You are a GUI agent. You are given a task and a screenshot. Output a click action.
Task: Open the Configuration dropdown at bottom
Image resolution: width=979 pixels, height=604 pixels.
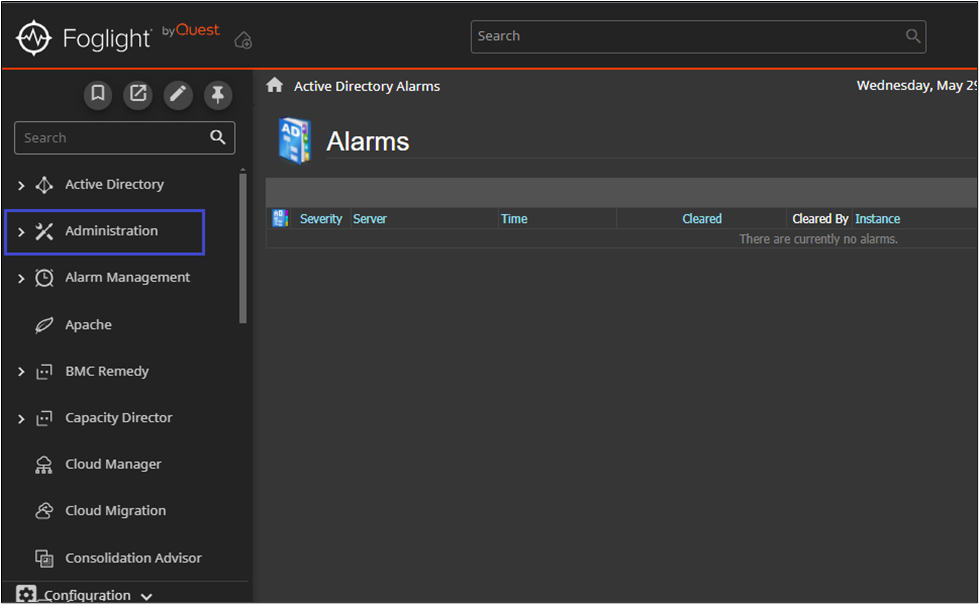point(146,596)
